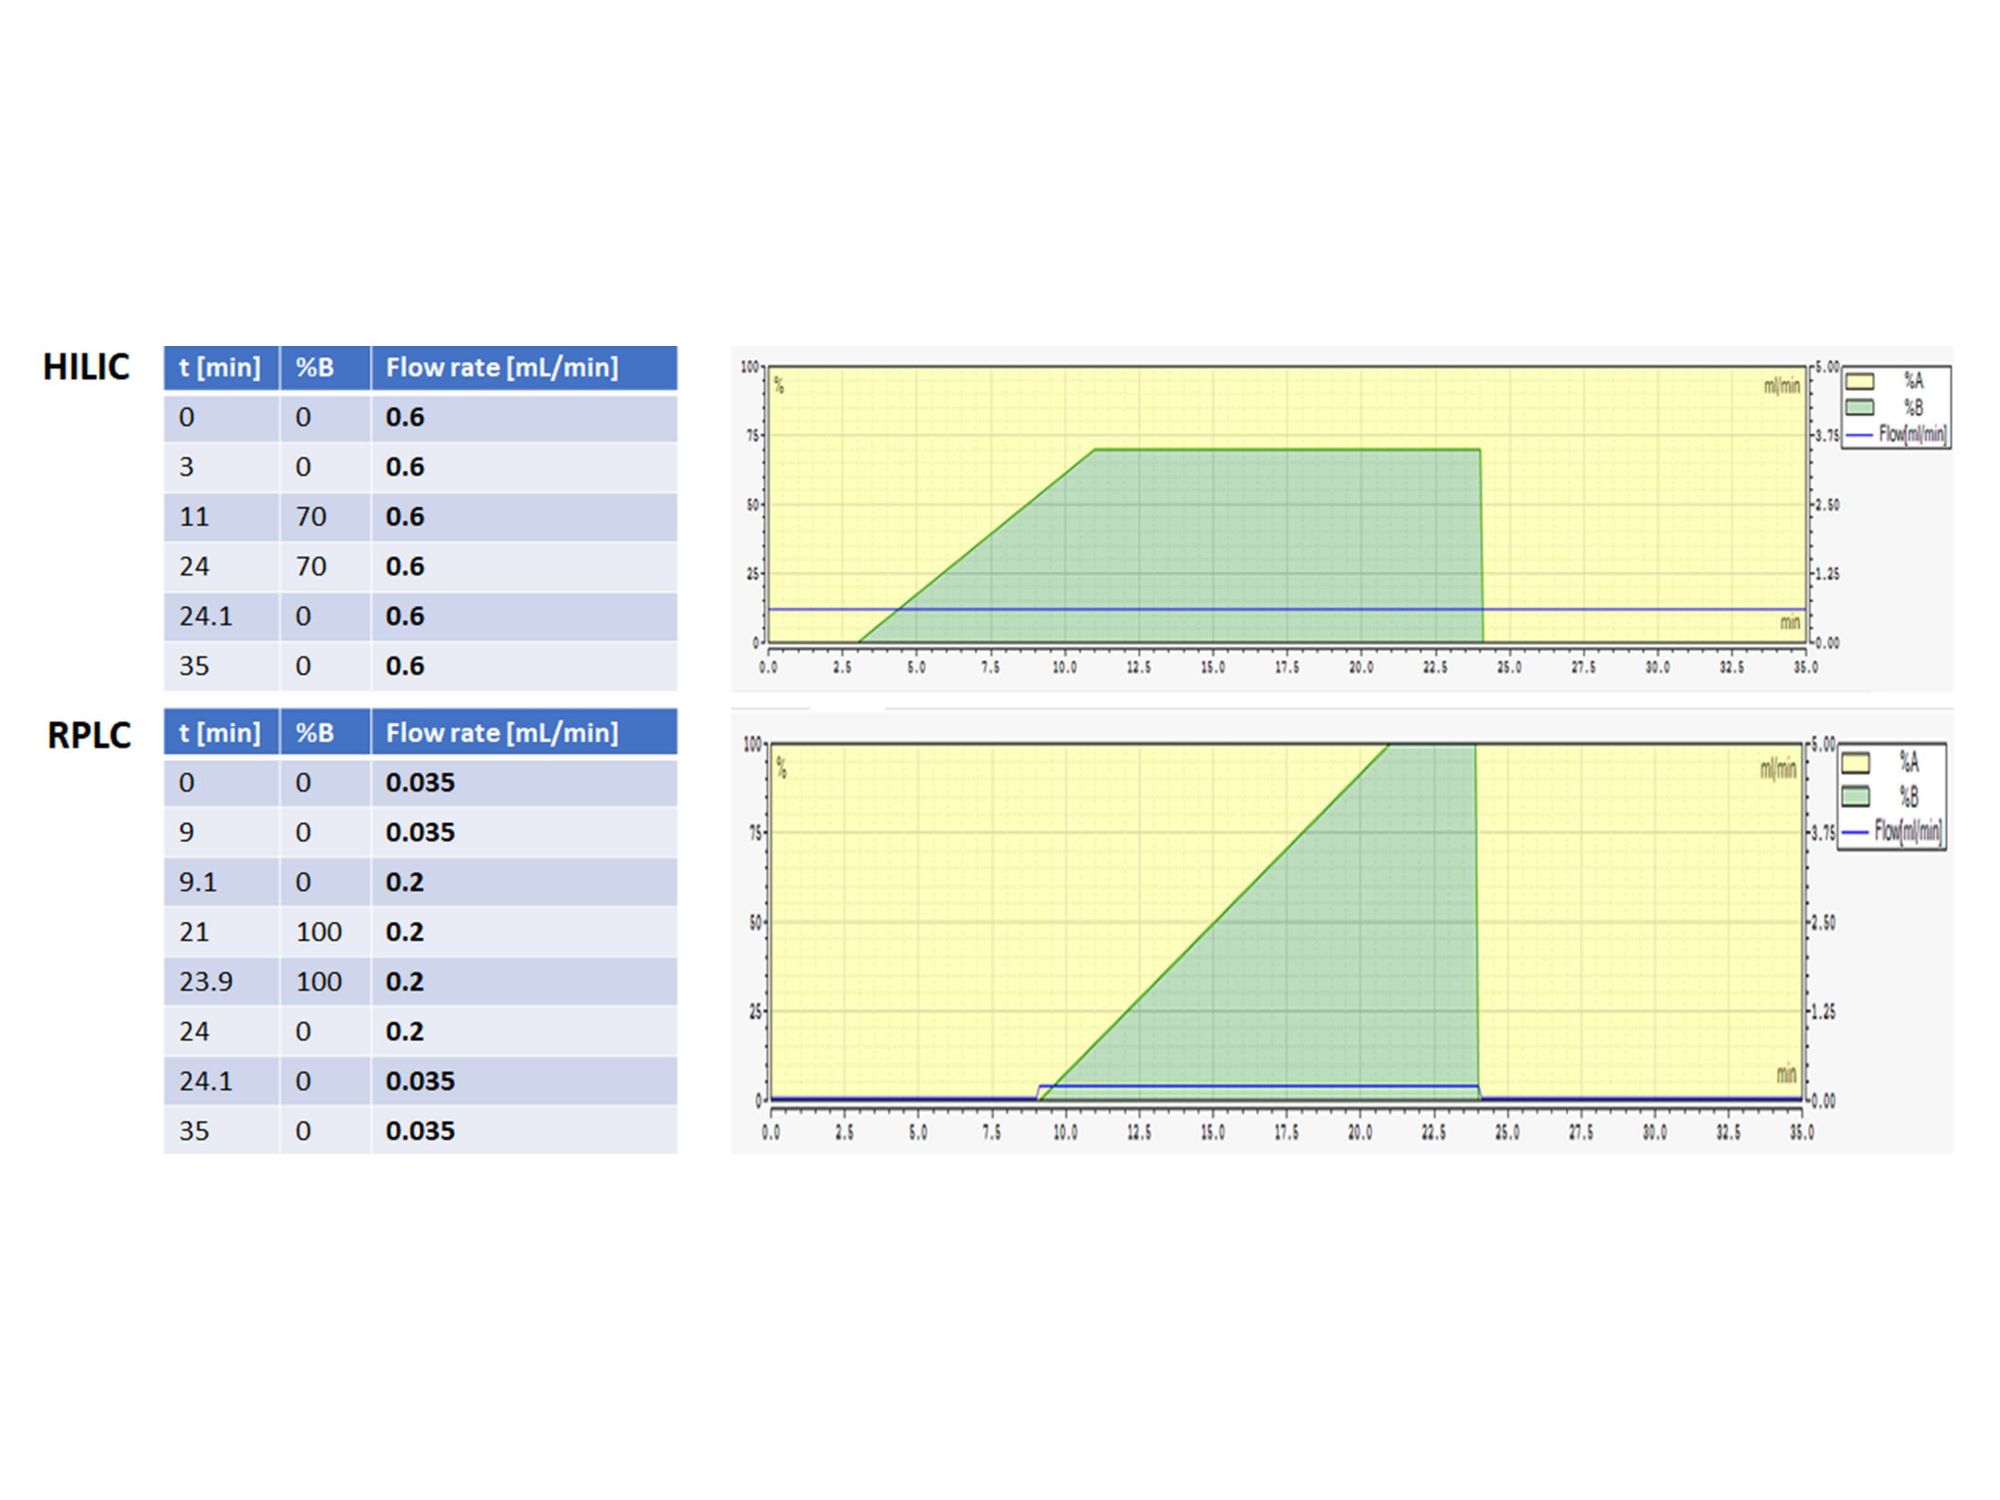Click the HILIC gradient plateau at 70 percent
The height and width of the screenshot is (1500, 2000).
[x=1287, y=450]
